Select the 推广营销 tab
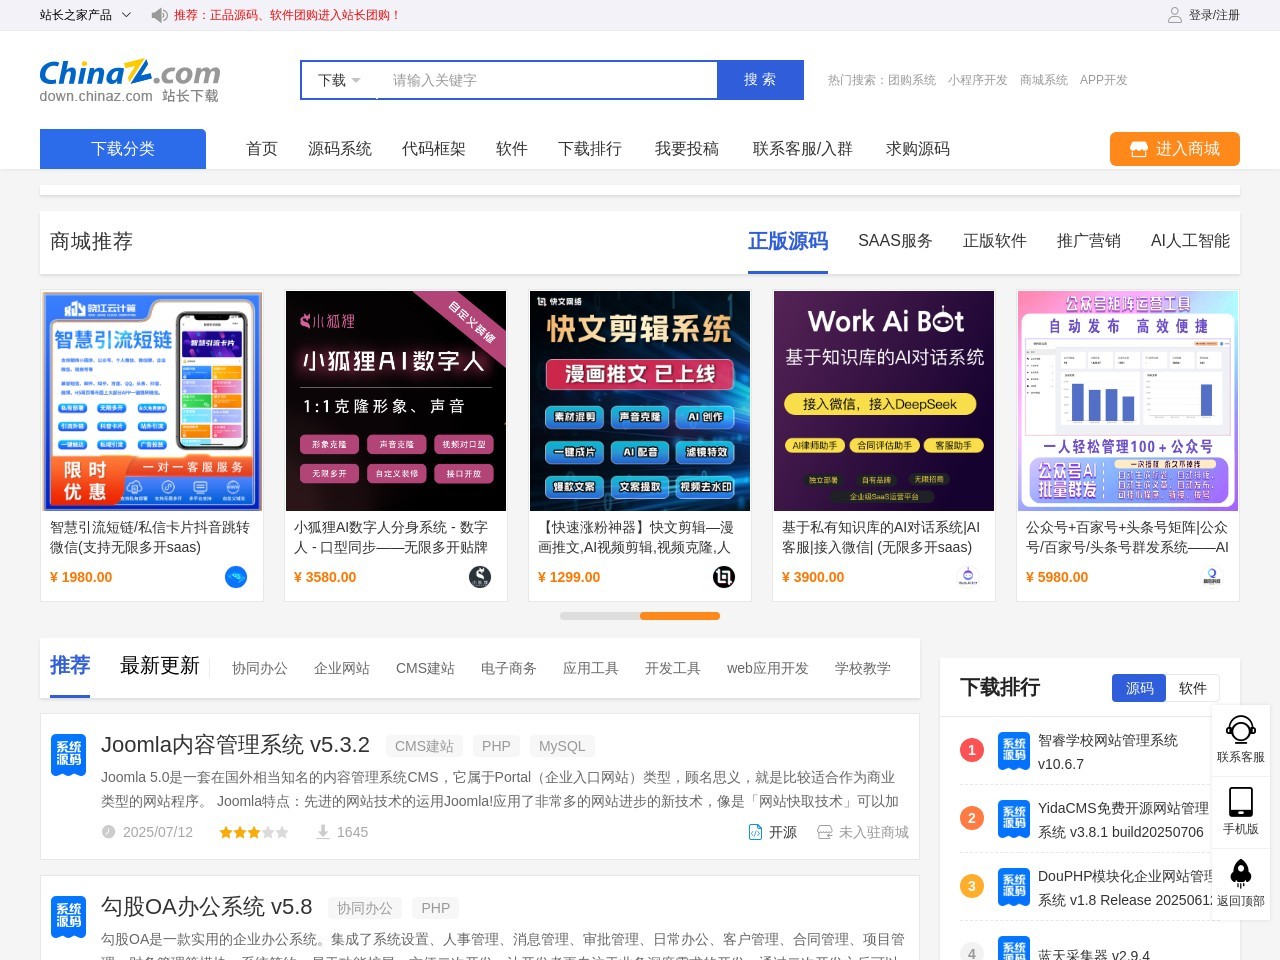Screen dimensions: 1280x960 1089,241
